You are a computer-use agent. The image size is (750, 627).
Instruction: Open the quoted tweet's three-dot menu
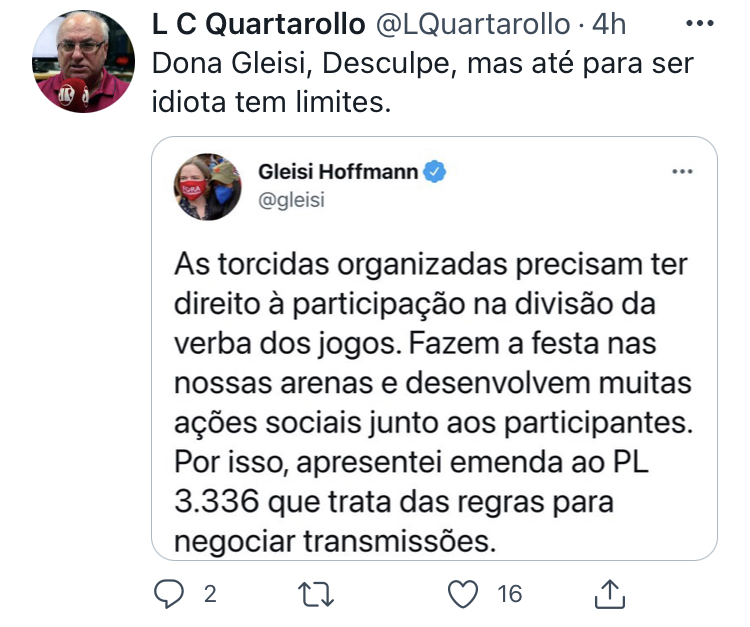click(682, 172)
